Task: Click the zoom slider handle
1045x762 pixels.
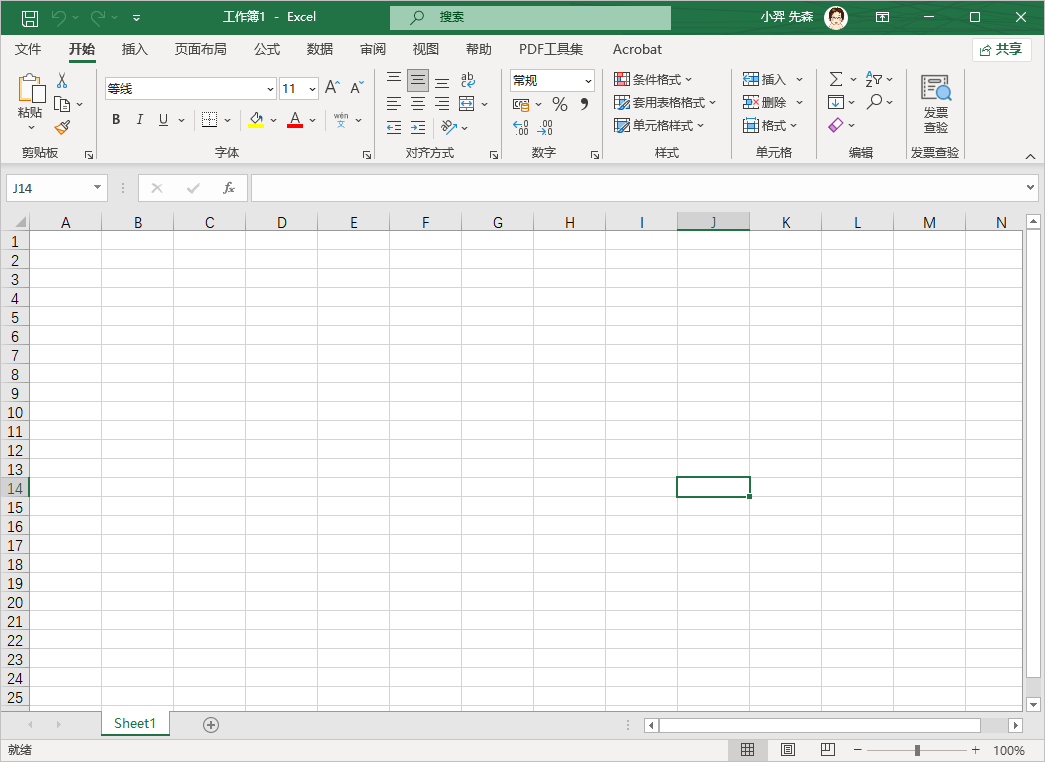Action: tap(917, 750)
